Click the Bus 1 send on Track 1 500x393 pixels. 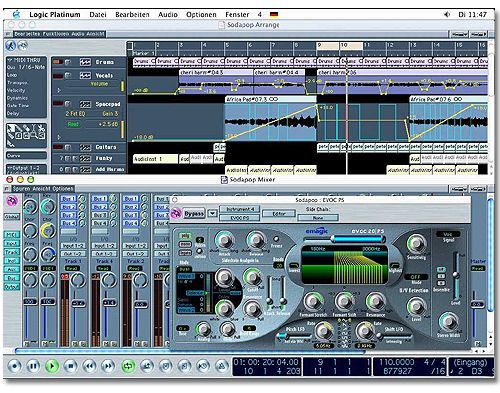click(69, 198)
